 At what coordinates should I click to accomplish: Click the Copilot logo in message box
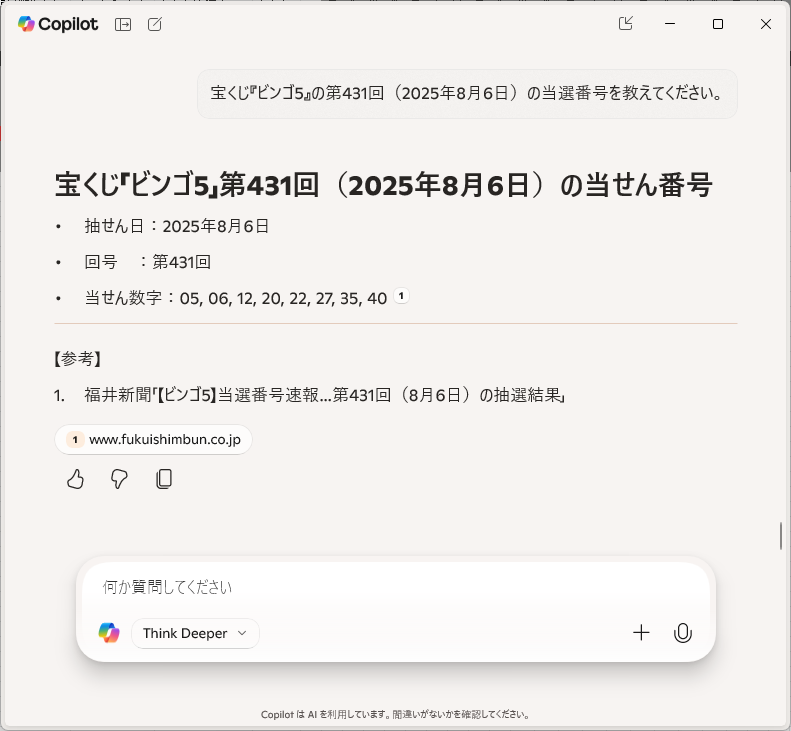point(109,633)
